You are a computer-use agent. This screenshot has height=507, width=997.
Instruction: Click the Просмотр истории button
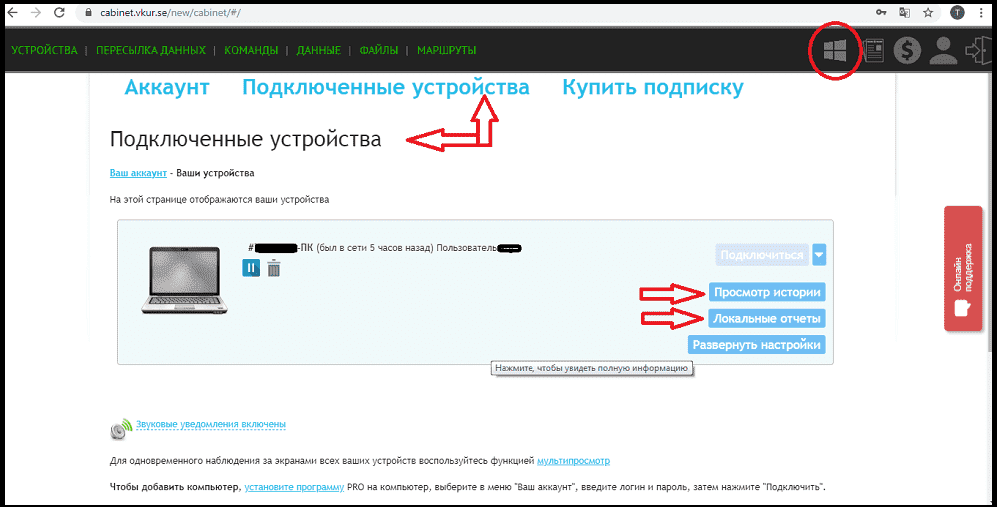[767, 292]
